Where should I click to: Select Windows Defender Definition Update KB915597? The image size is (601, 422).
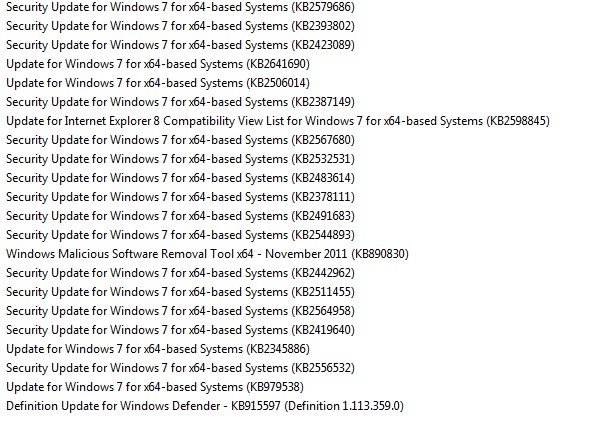coord(205,406)
